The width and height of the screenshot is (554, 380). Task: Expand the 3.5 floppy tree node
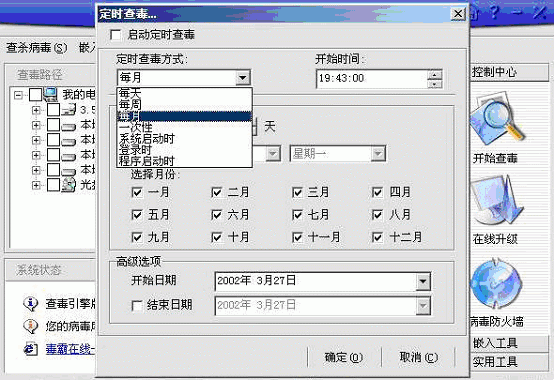click(36, 110)
